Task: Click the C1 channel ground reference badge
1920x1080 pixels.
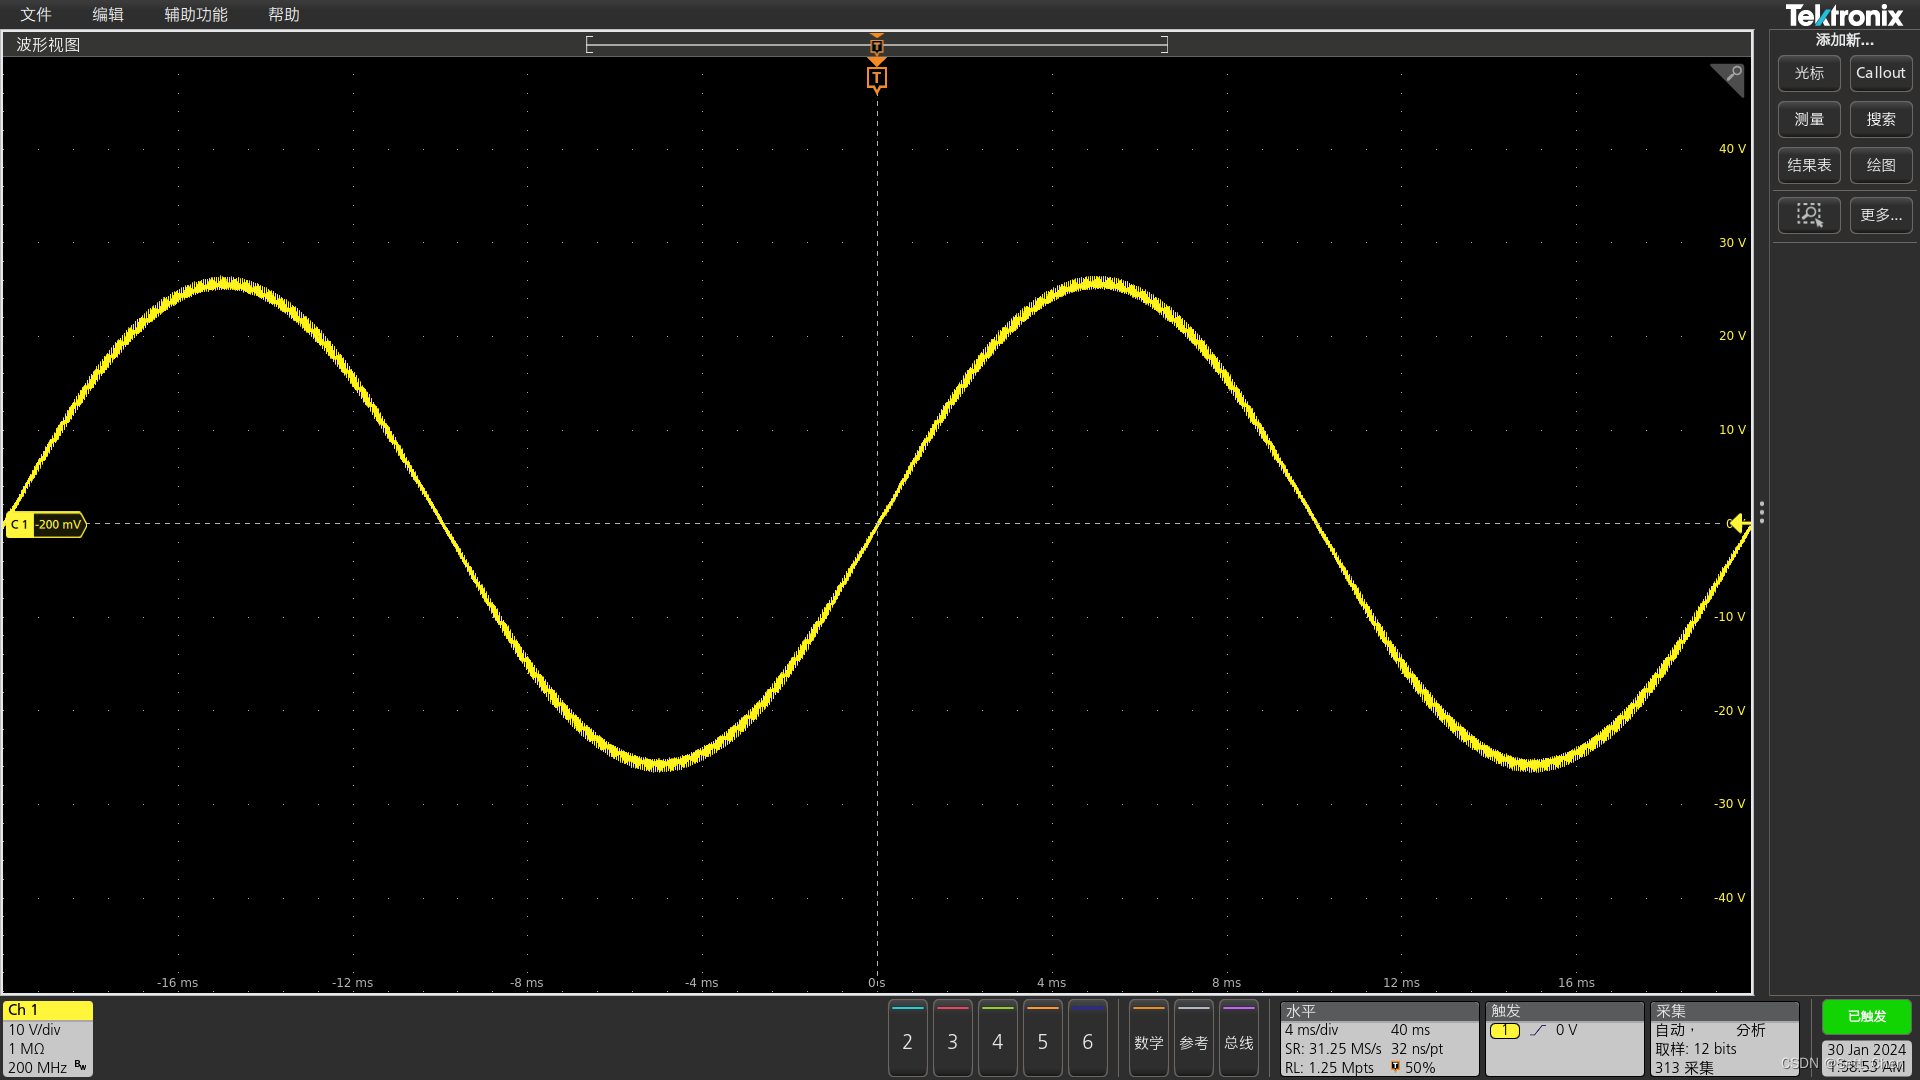Action: tap(45, 524)
